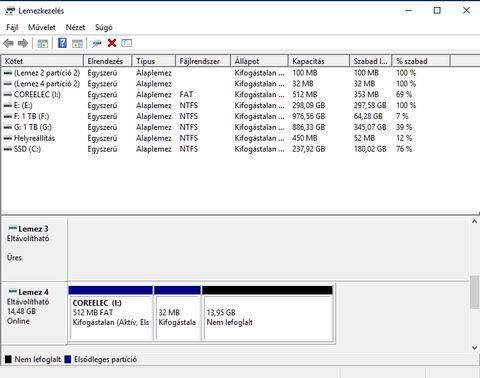Open the Fájl menu
The height and width of the screenshot is (378, 480).
(12, 27)
